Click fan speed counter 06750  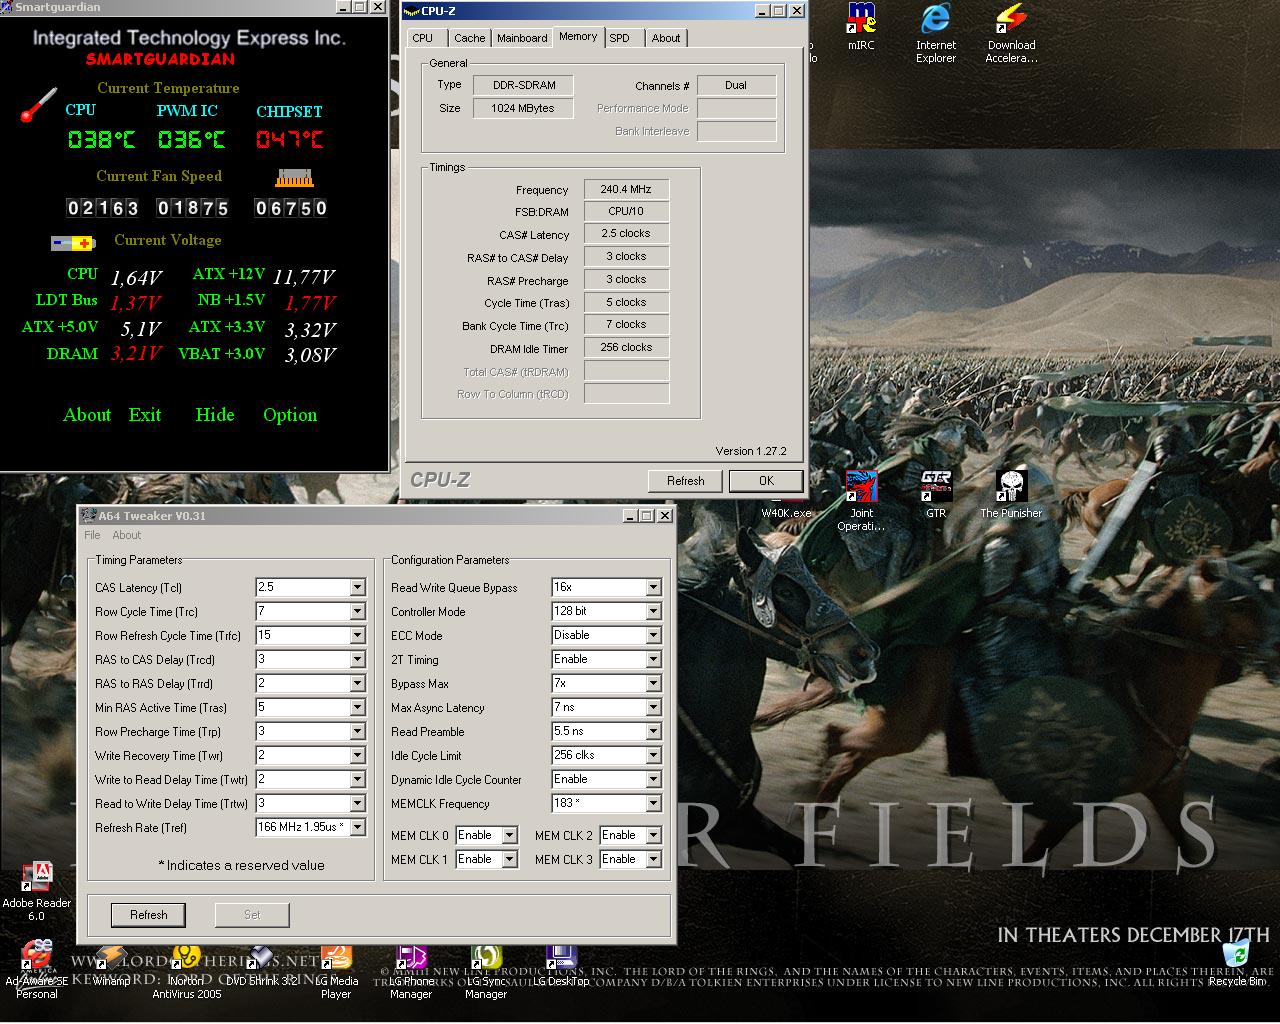pyautogui.click(x=291, y=208)
